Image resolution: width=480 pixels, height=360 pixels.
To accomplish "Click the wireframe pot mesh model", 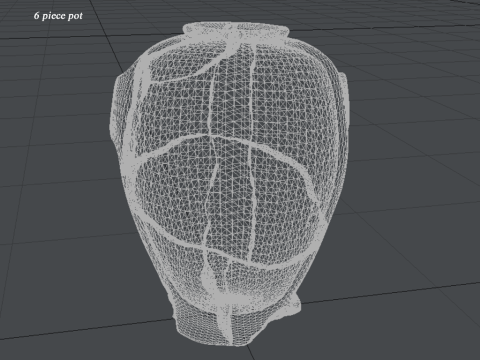I will coord(230,184).
